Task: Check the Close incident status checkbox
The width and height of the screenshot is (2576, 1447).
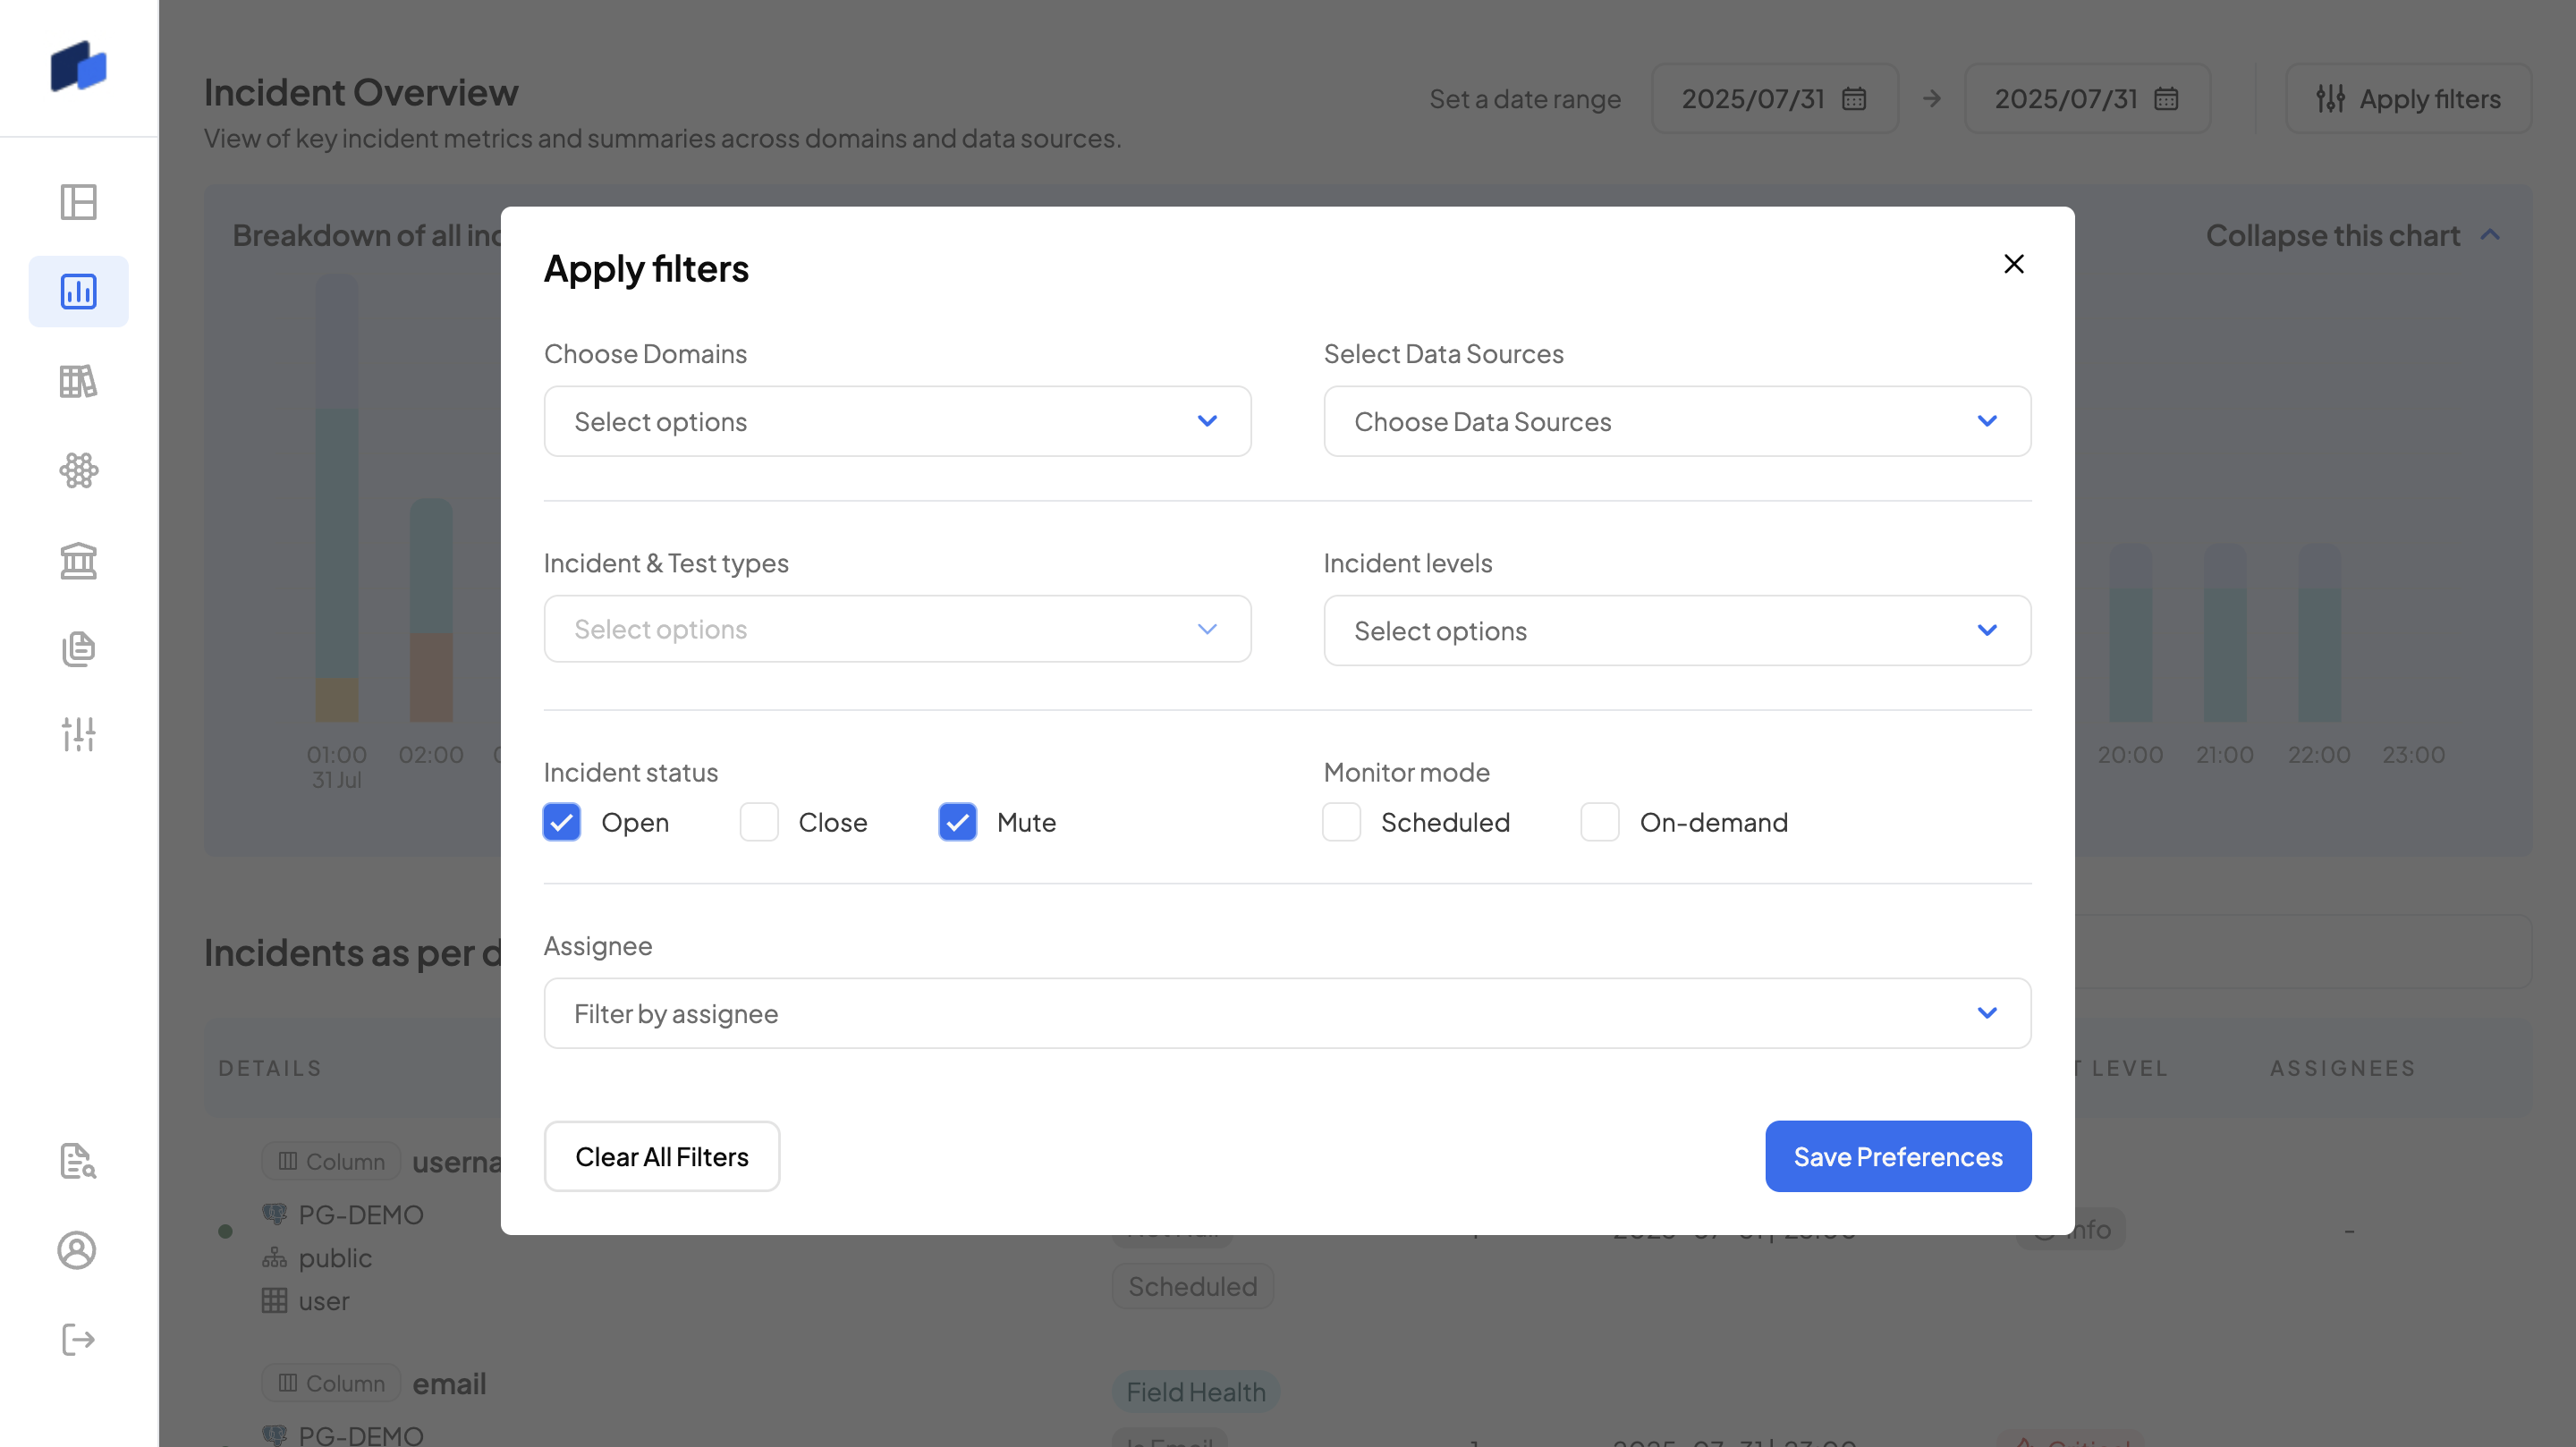Action: coord(759,822)
